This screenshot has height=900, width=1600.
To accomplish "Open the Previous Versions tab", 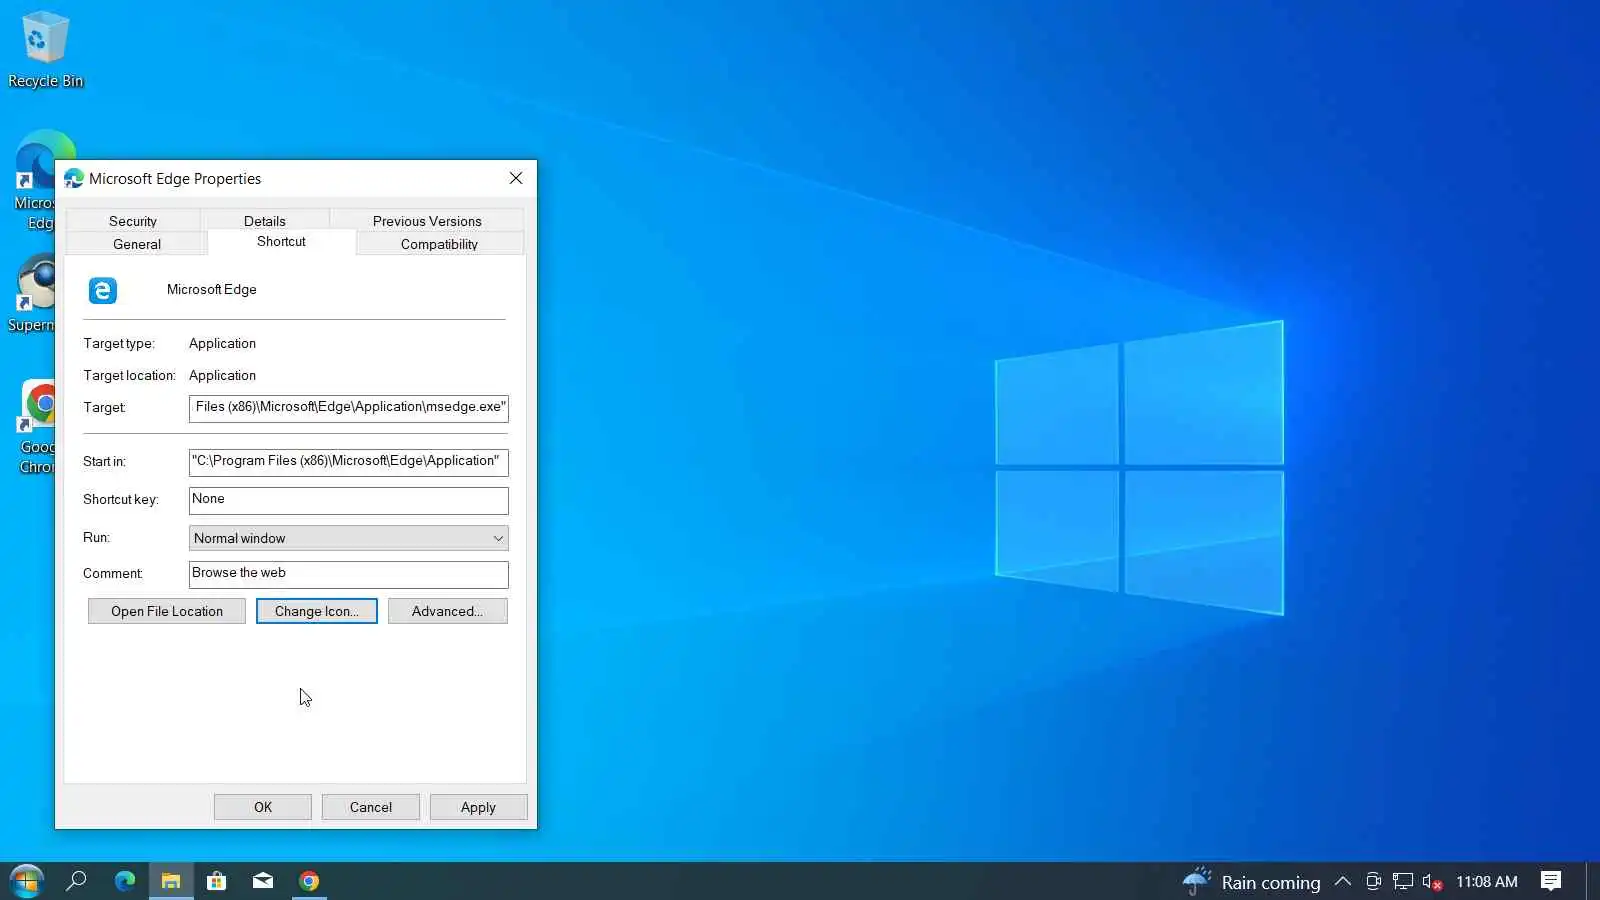I will [x=427, y=221].
